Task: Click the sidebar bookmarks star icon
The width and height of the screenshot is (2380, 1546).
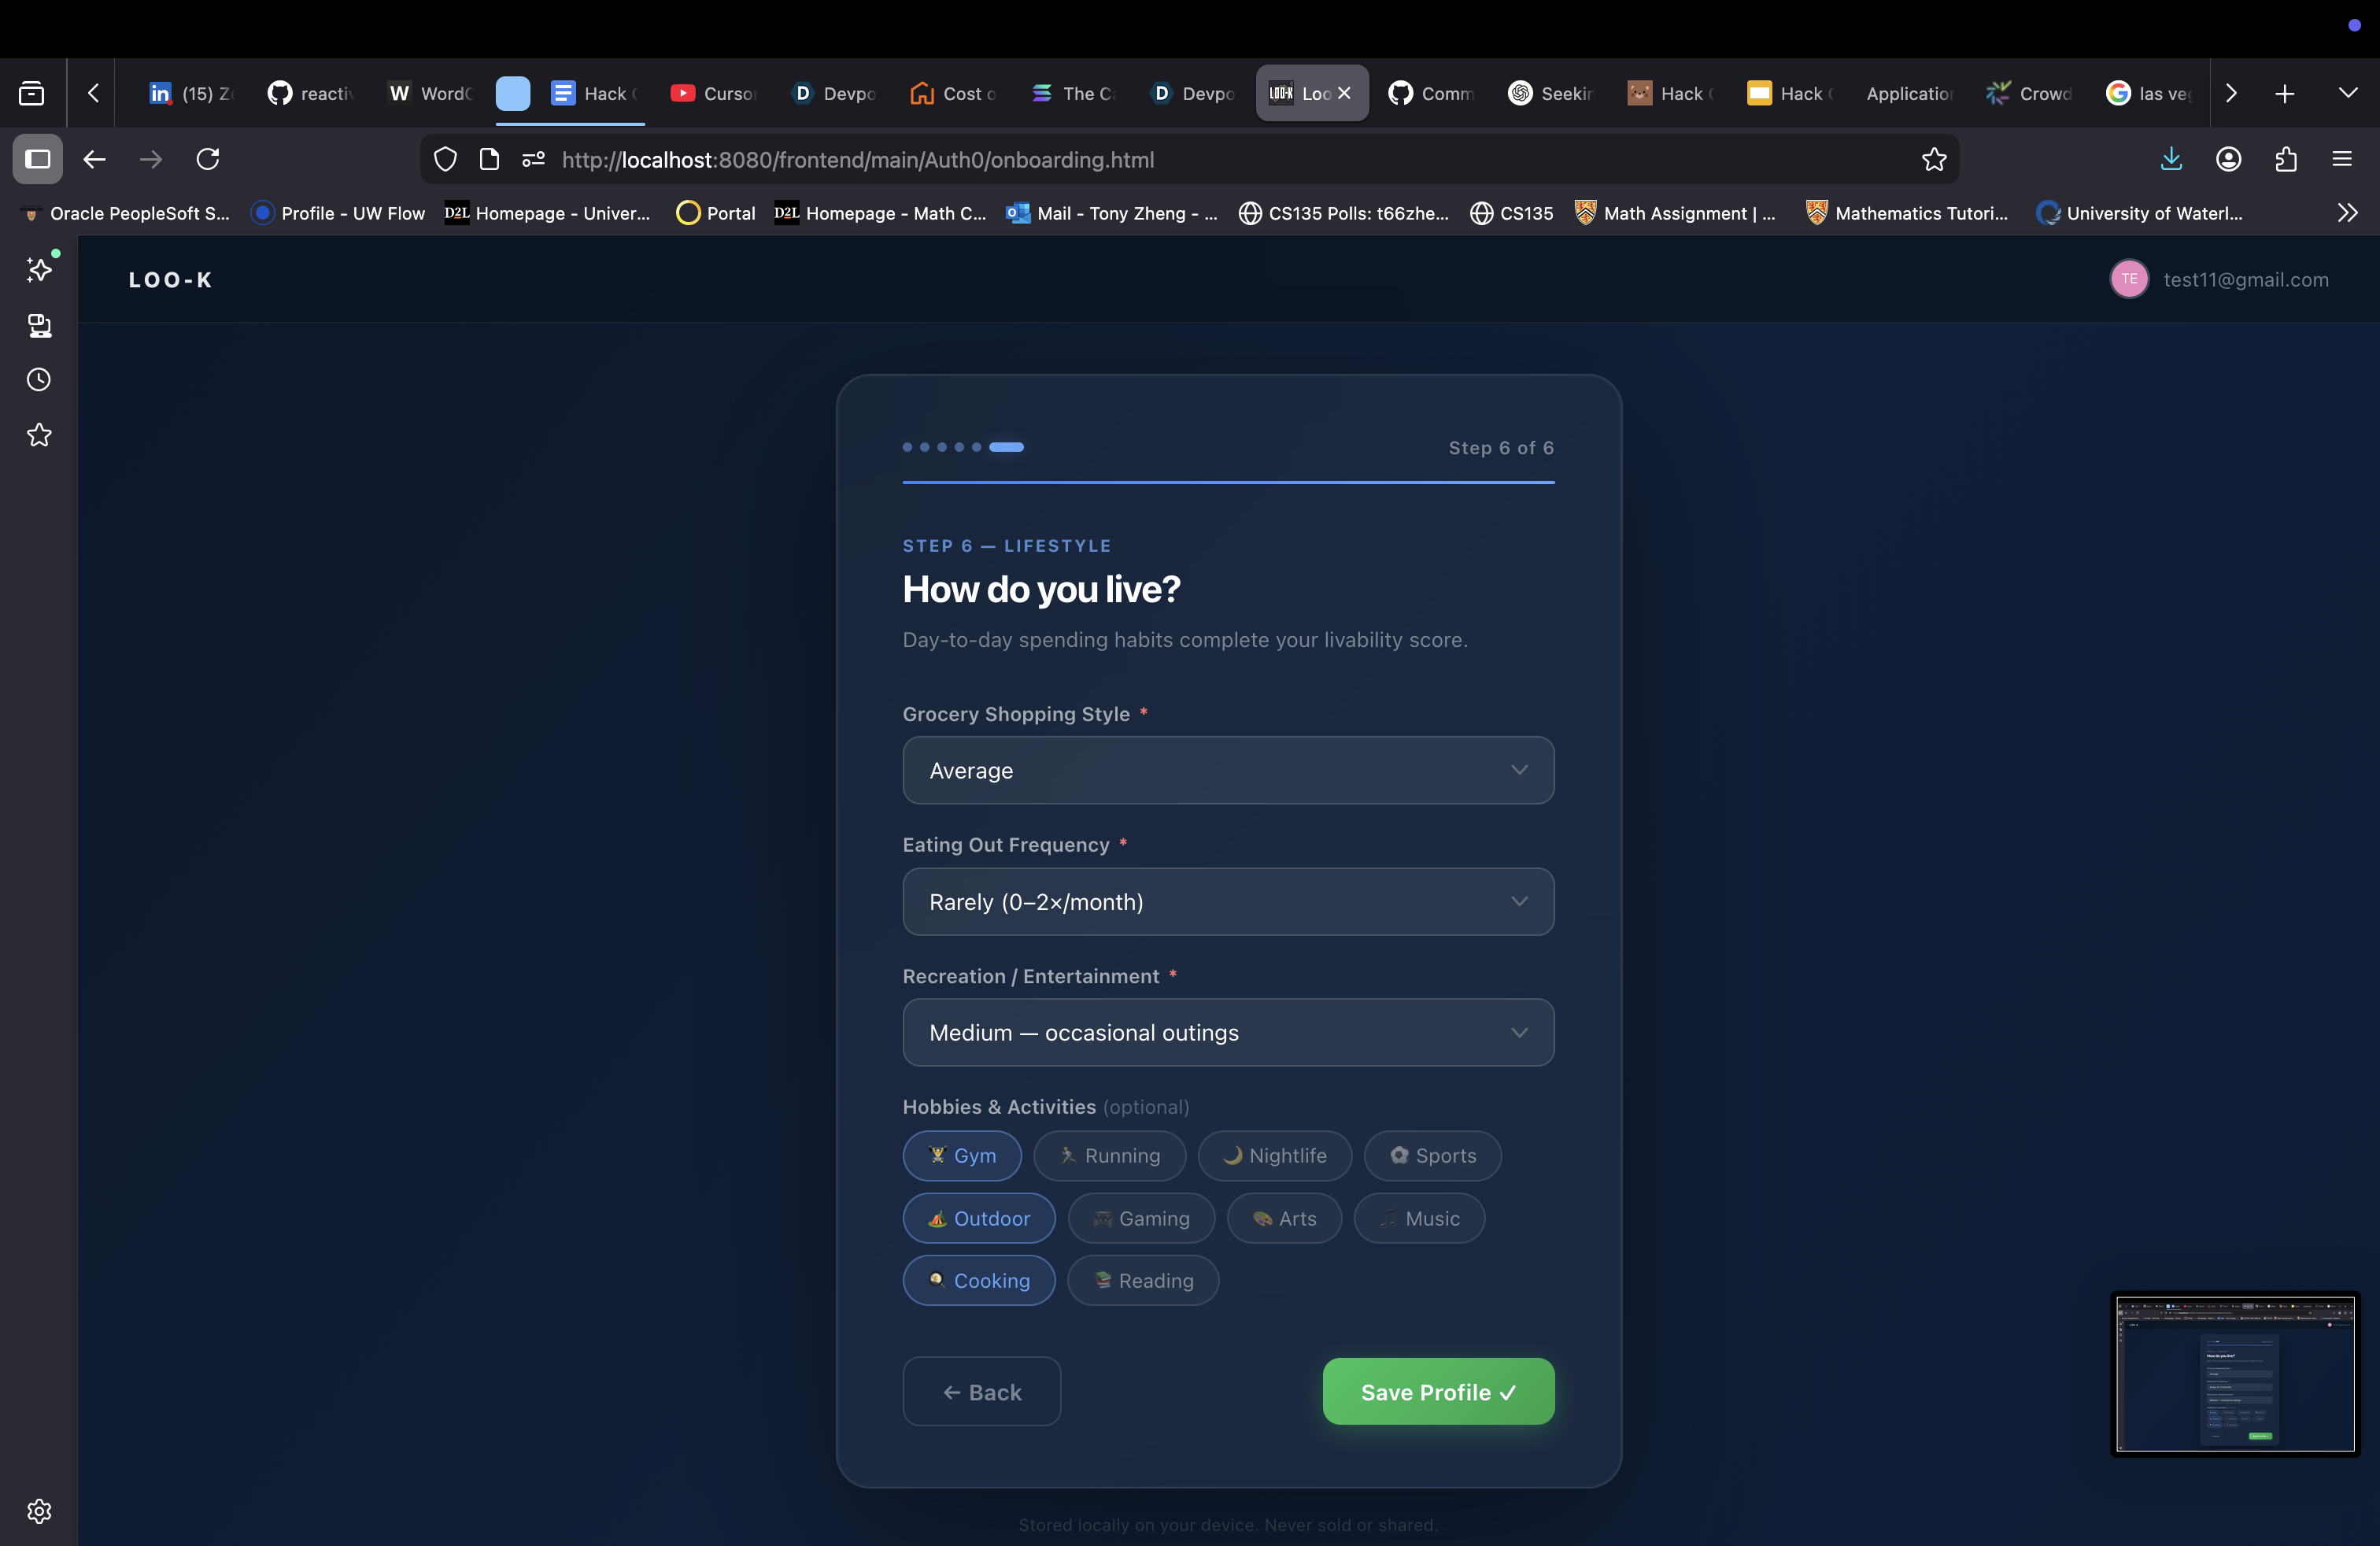Action: pyautogui.click(x=39, y=435)
